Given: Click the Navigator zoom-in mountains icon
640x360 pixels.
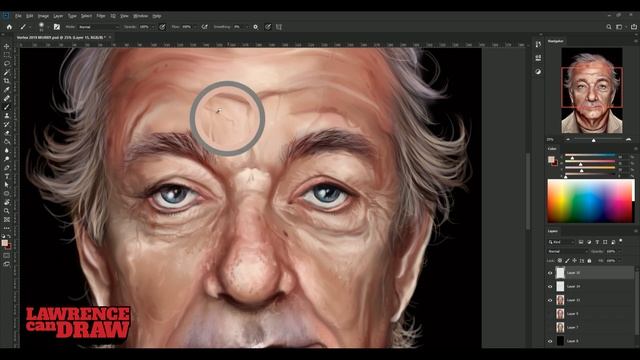Looking at the screenshot, I should (x=629, y=140).
